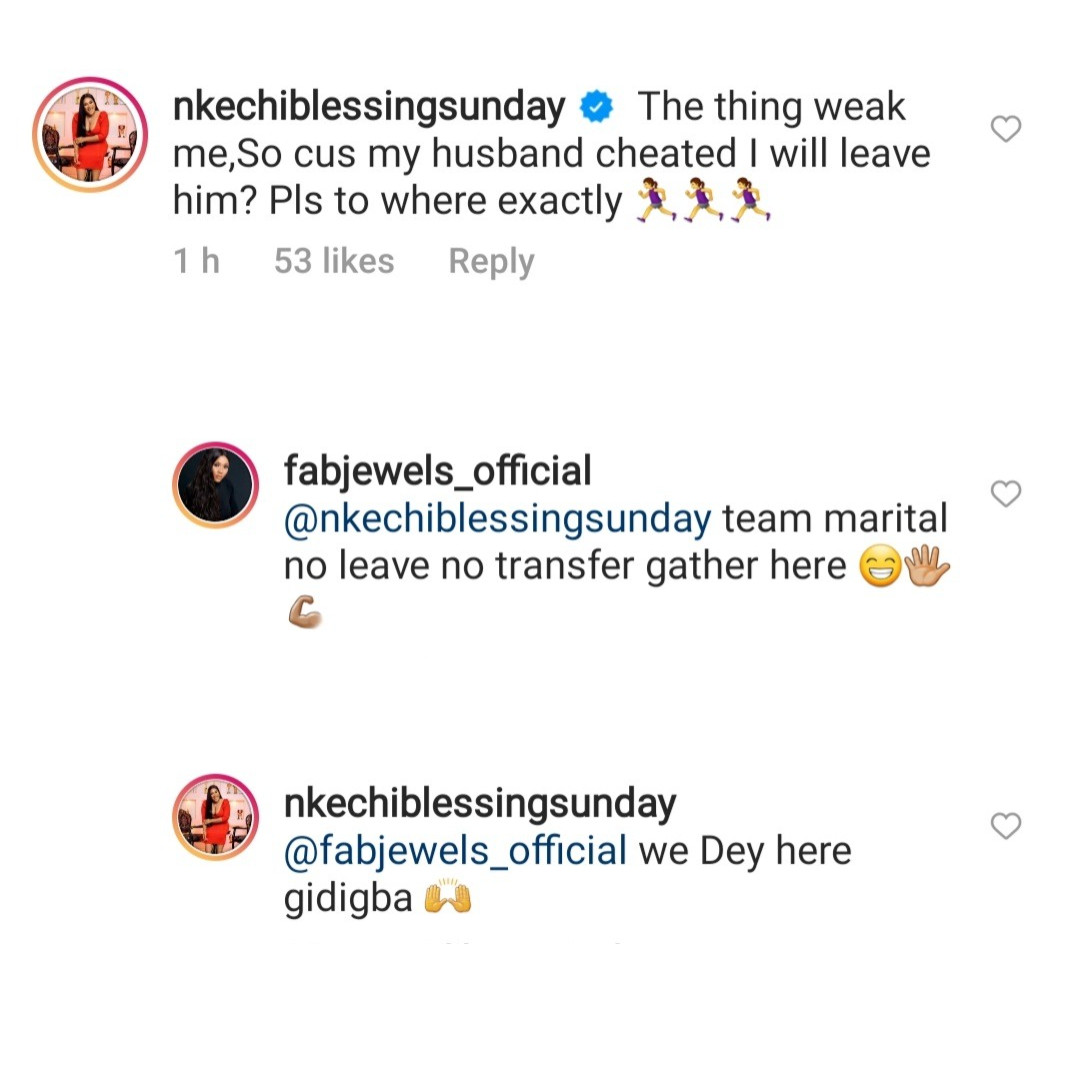
Task: Open the fabjewels_official username
Action: click(x=437, y=471)
